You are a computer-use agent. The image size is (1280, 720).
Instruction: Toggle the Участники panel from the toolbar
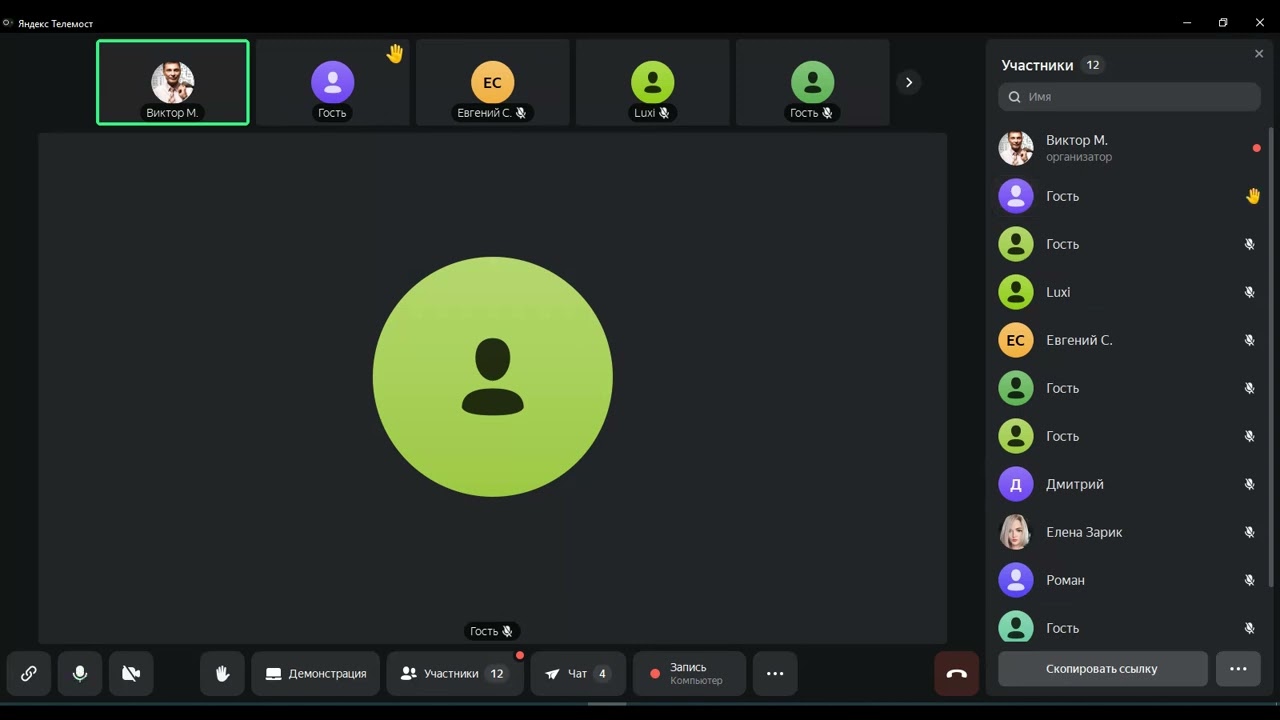pos(455,674)
